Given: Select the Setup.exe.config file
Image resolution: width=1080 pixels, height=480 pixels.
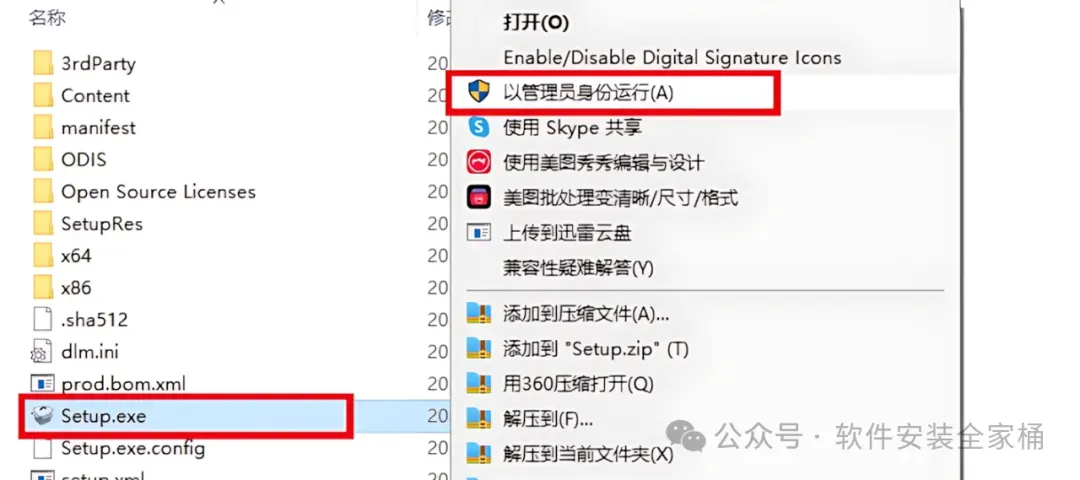Looking at the screenshot, I should pos(133,448).
